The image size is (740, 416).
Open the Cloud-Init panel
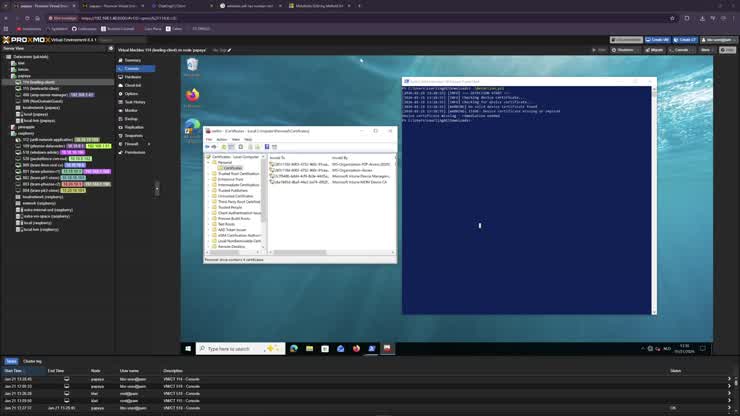[x=133, y=85]
